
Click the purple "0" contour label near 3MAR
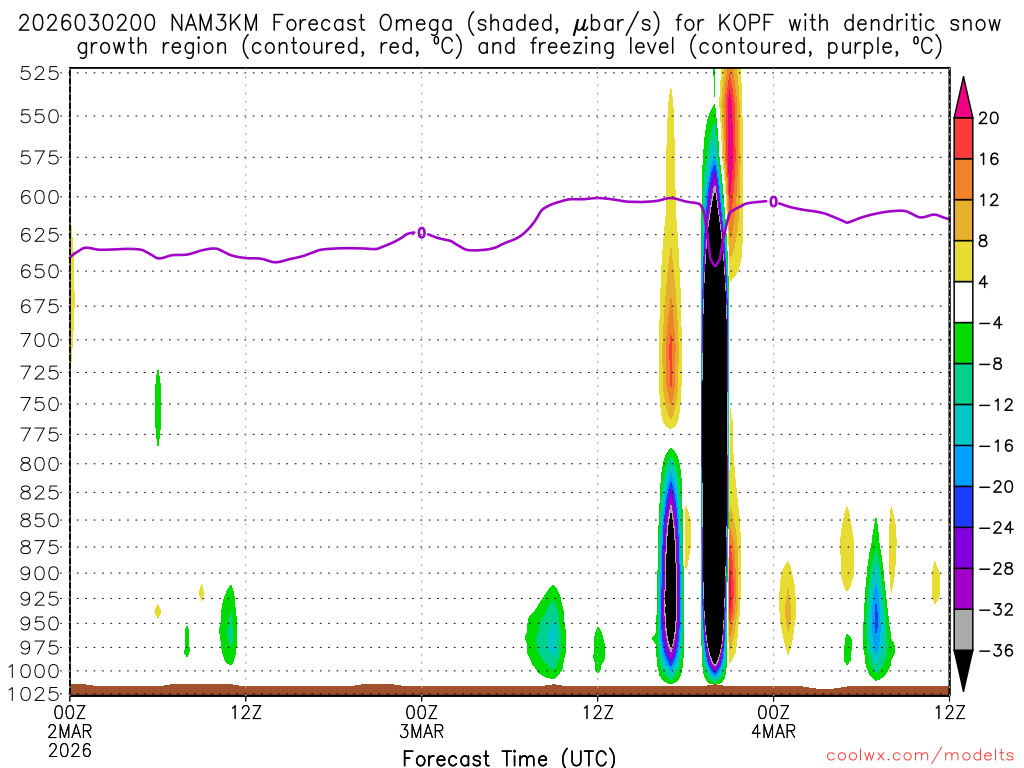[422, 232]
